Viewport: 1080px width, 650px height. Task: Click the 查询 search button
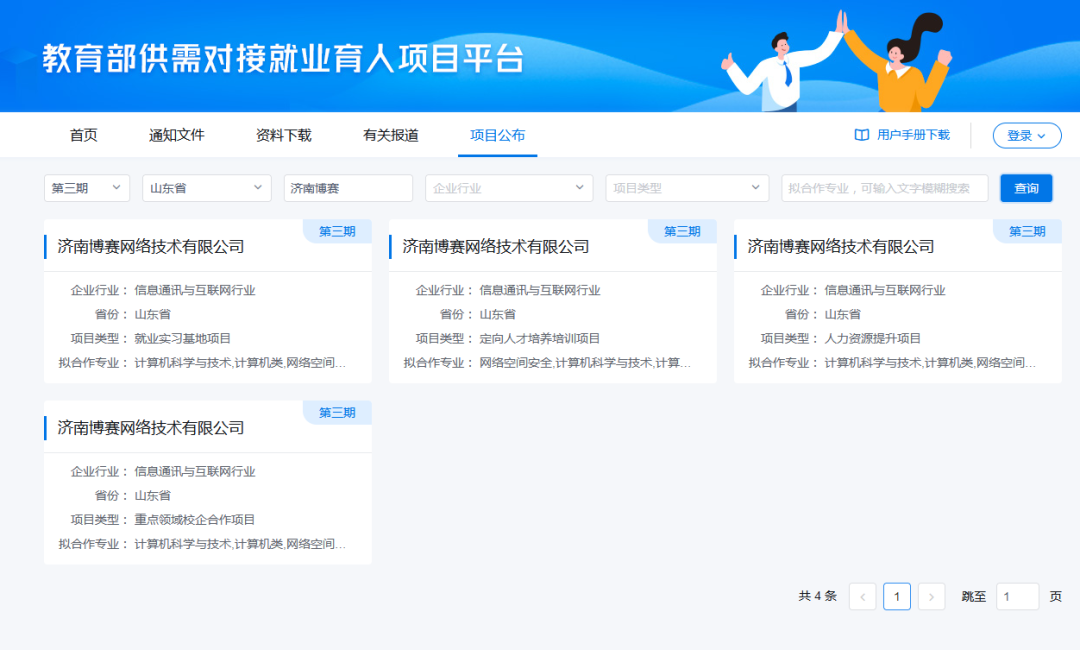[x=1027, y=188]
